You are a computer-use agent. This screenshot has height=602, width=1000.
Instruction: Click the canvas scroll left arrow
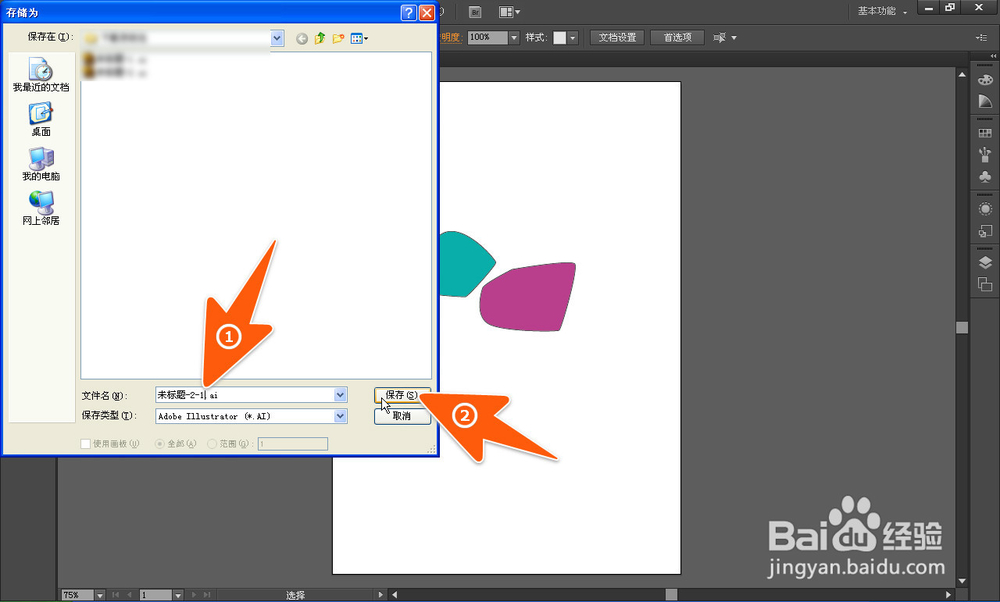pos(395,594)
